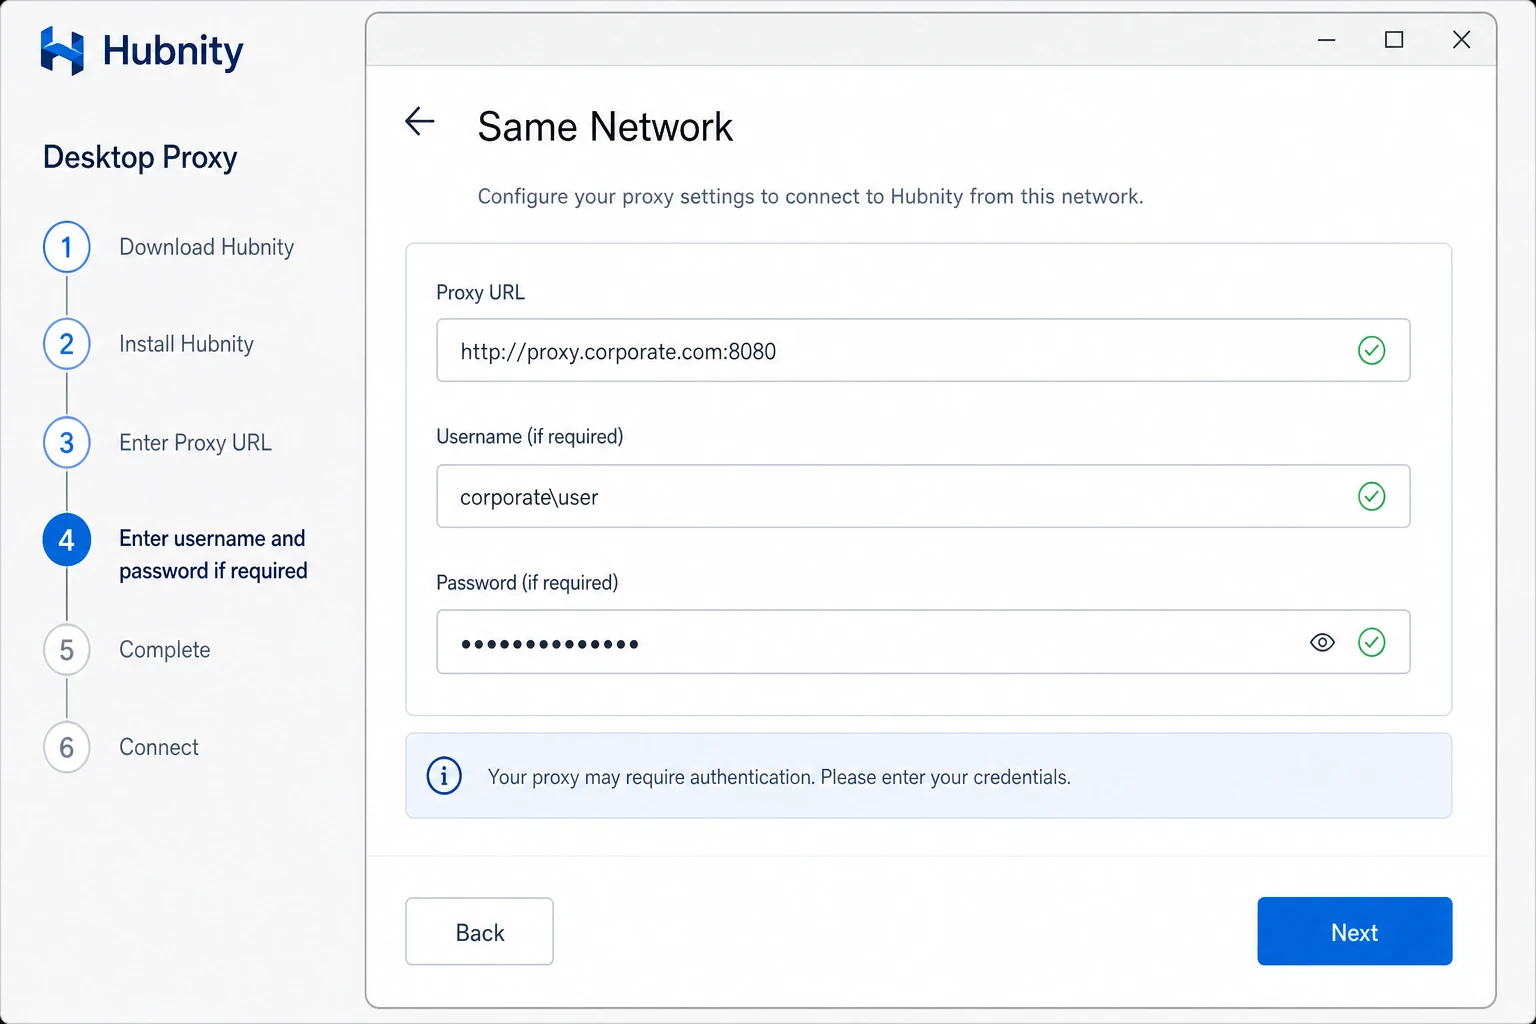The width and height of the screenshot is (1536, 1024).
Task: Open the Download Hubnity step label
Action: pos(206,247)
